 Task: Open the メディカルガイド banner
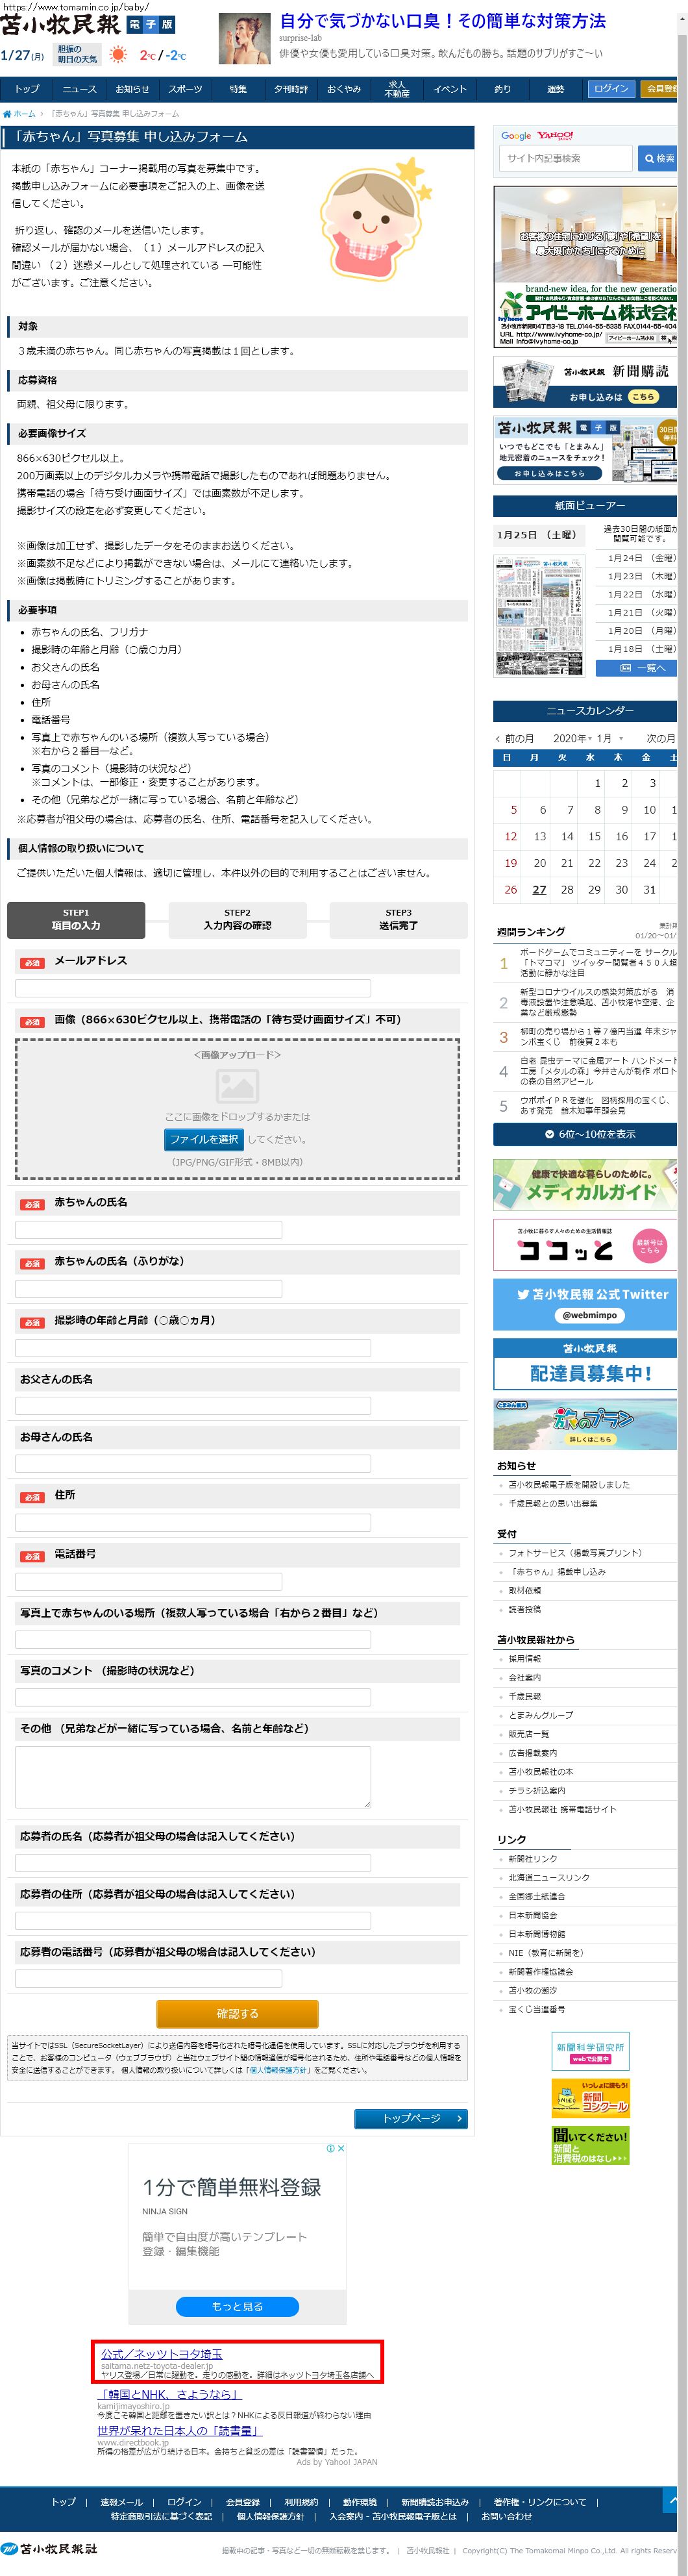(585, 1184)
